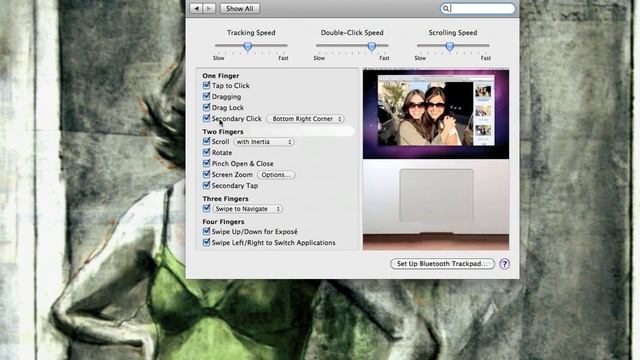This screenshot has width=640, height=360.
Task: Click the trackpad illustration
Action: 436,196
